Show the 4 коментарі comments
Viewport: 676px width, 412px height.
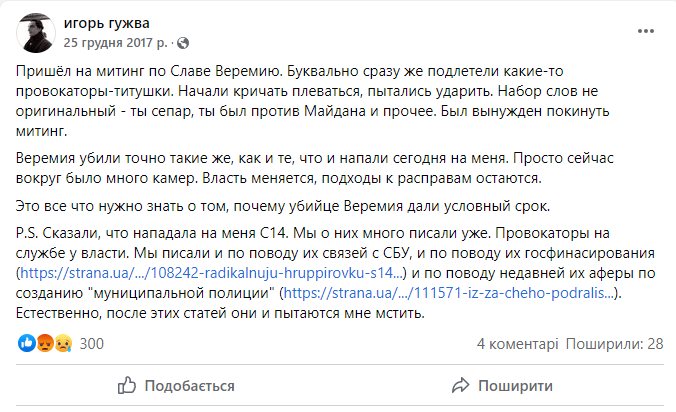(517, 344)
